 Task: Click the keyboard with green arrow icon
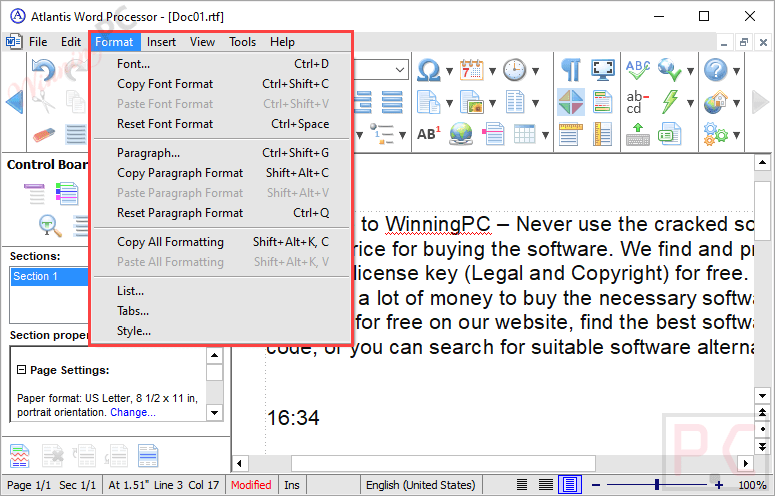[x=638, y=134]
